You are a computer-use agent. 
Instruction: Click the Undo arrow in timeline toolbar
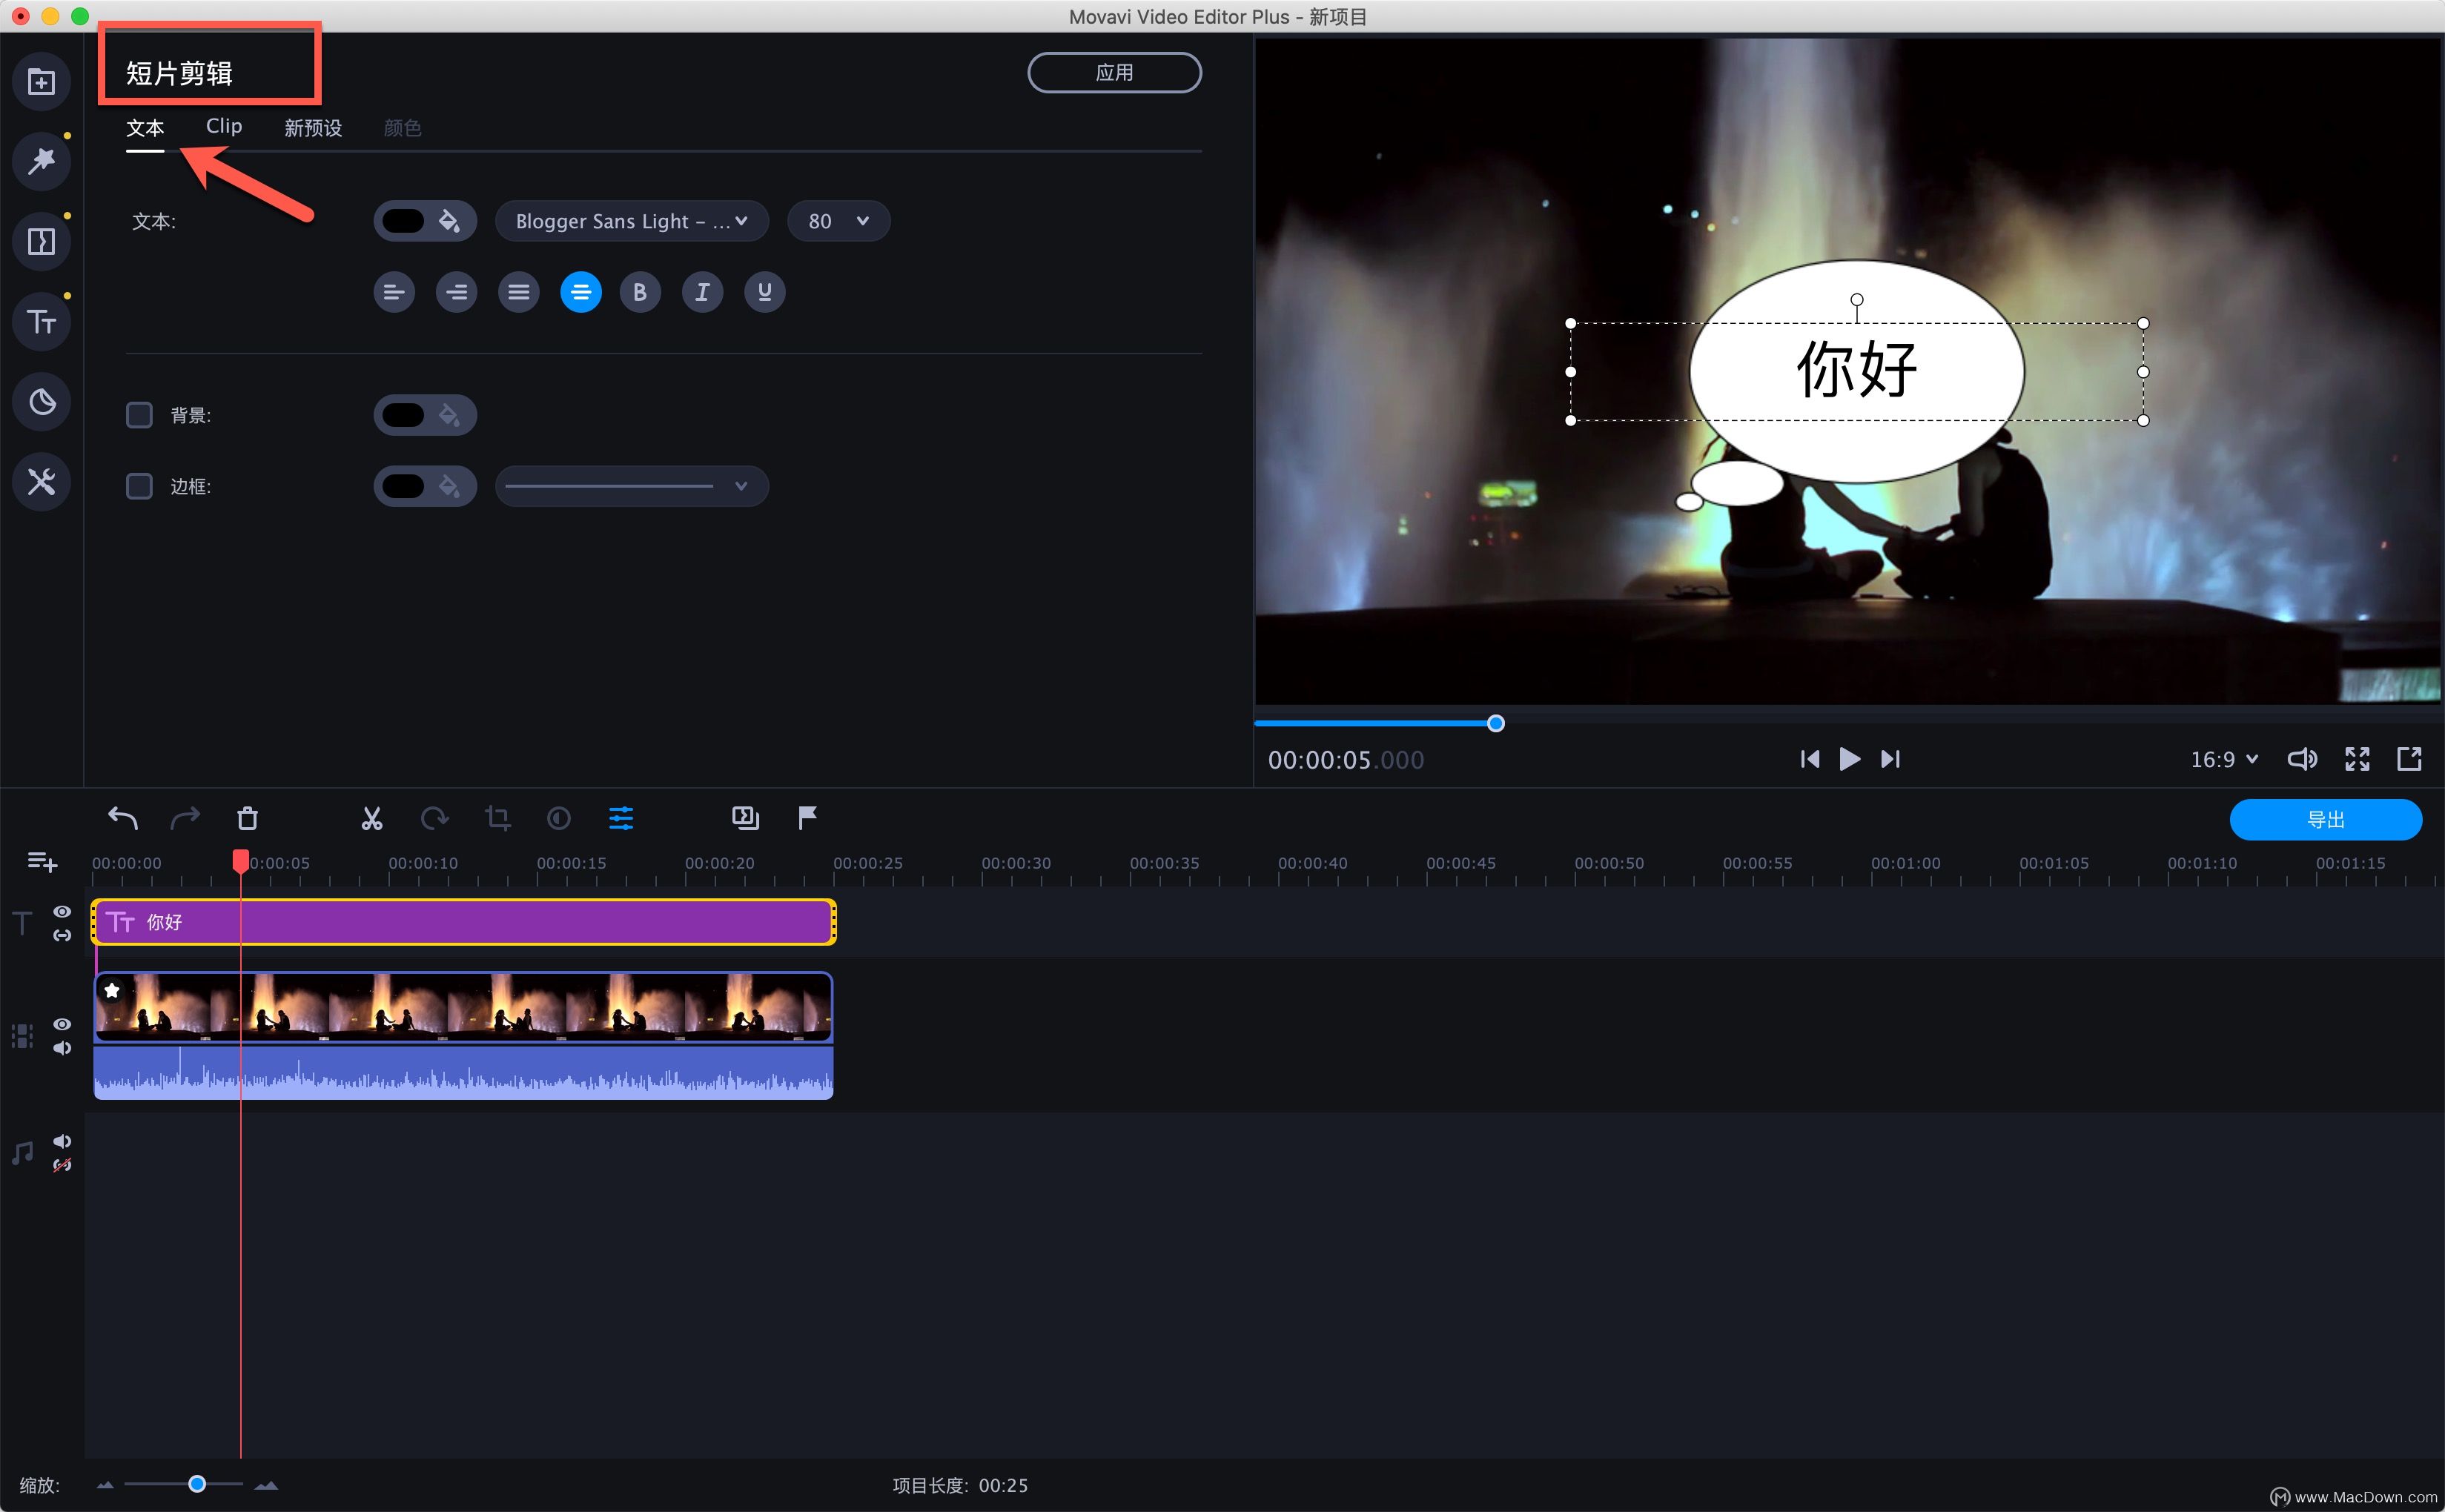click(122, 818)
